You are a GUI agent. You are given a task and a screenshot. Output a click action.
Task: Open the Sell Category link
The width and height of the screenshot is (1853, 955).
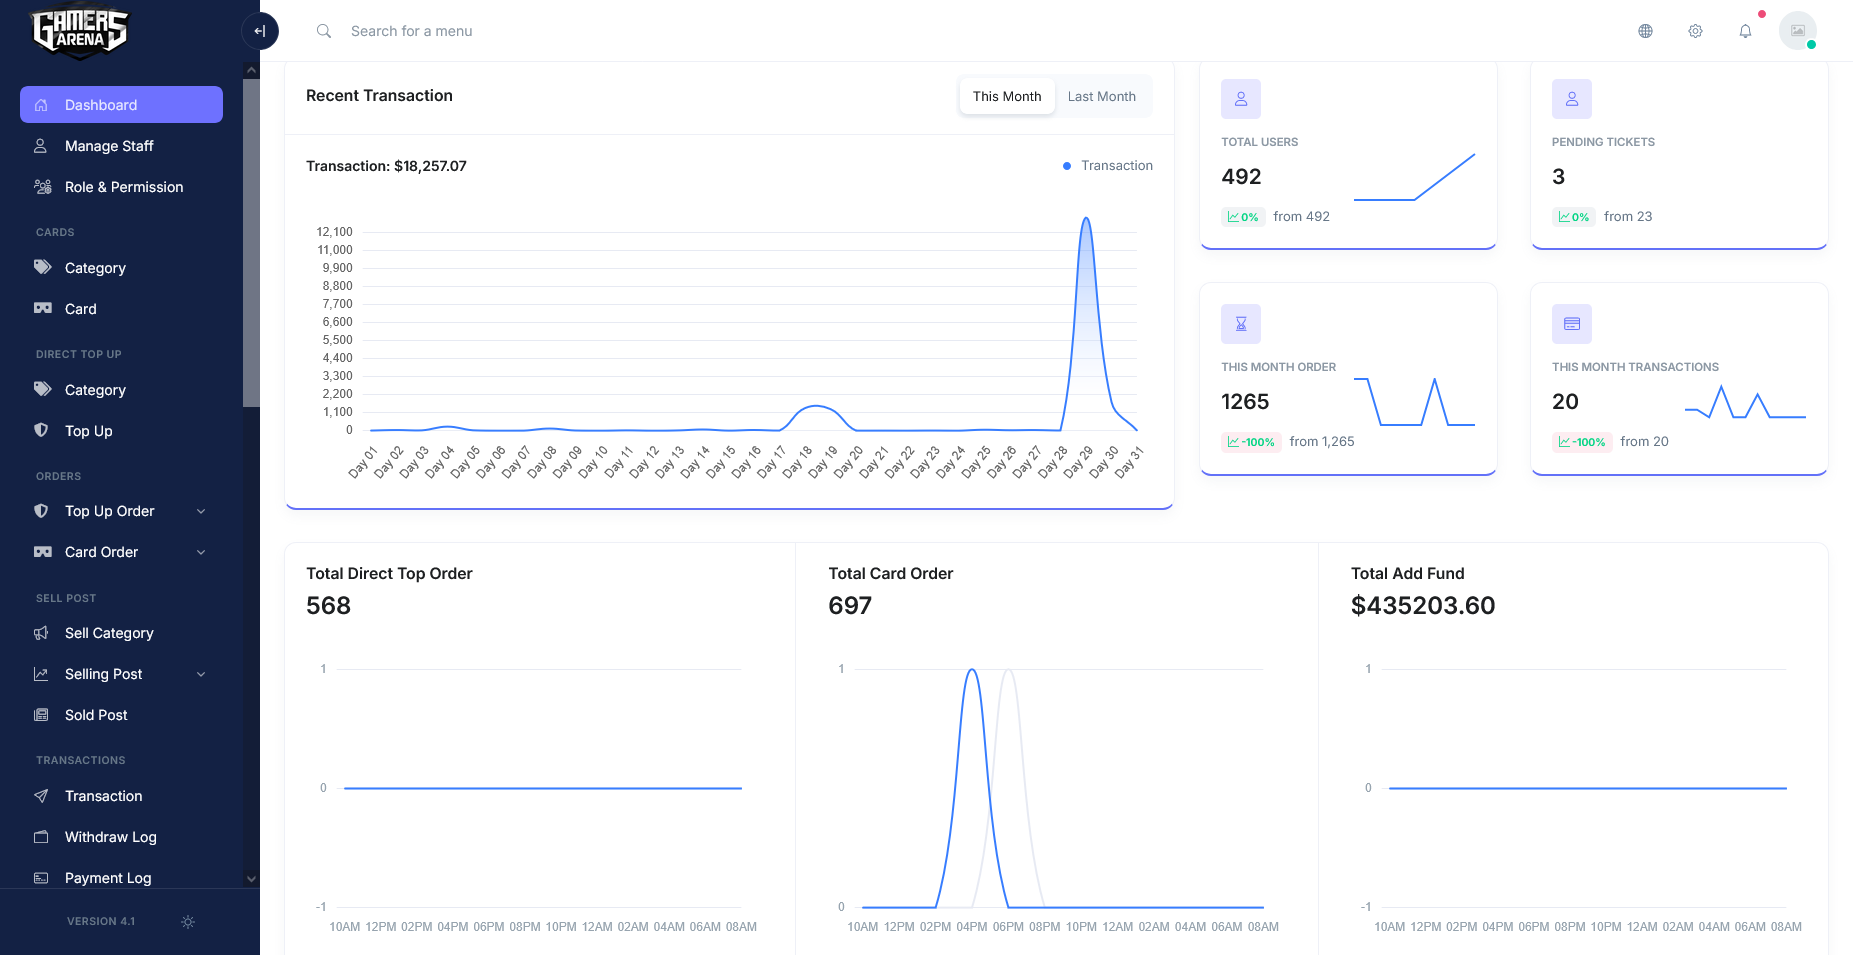(x=121, y=633)
